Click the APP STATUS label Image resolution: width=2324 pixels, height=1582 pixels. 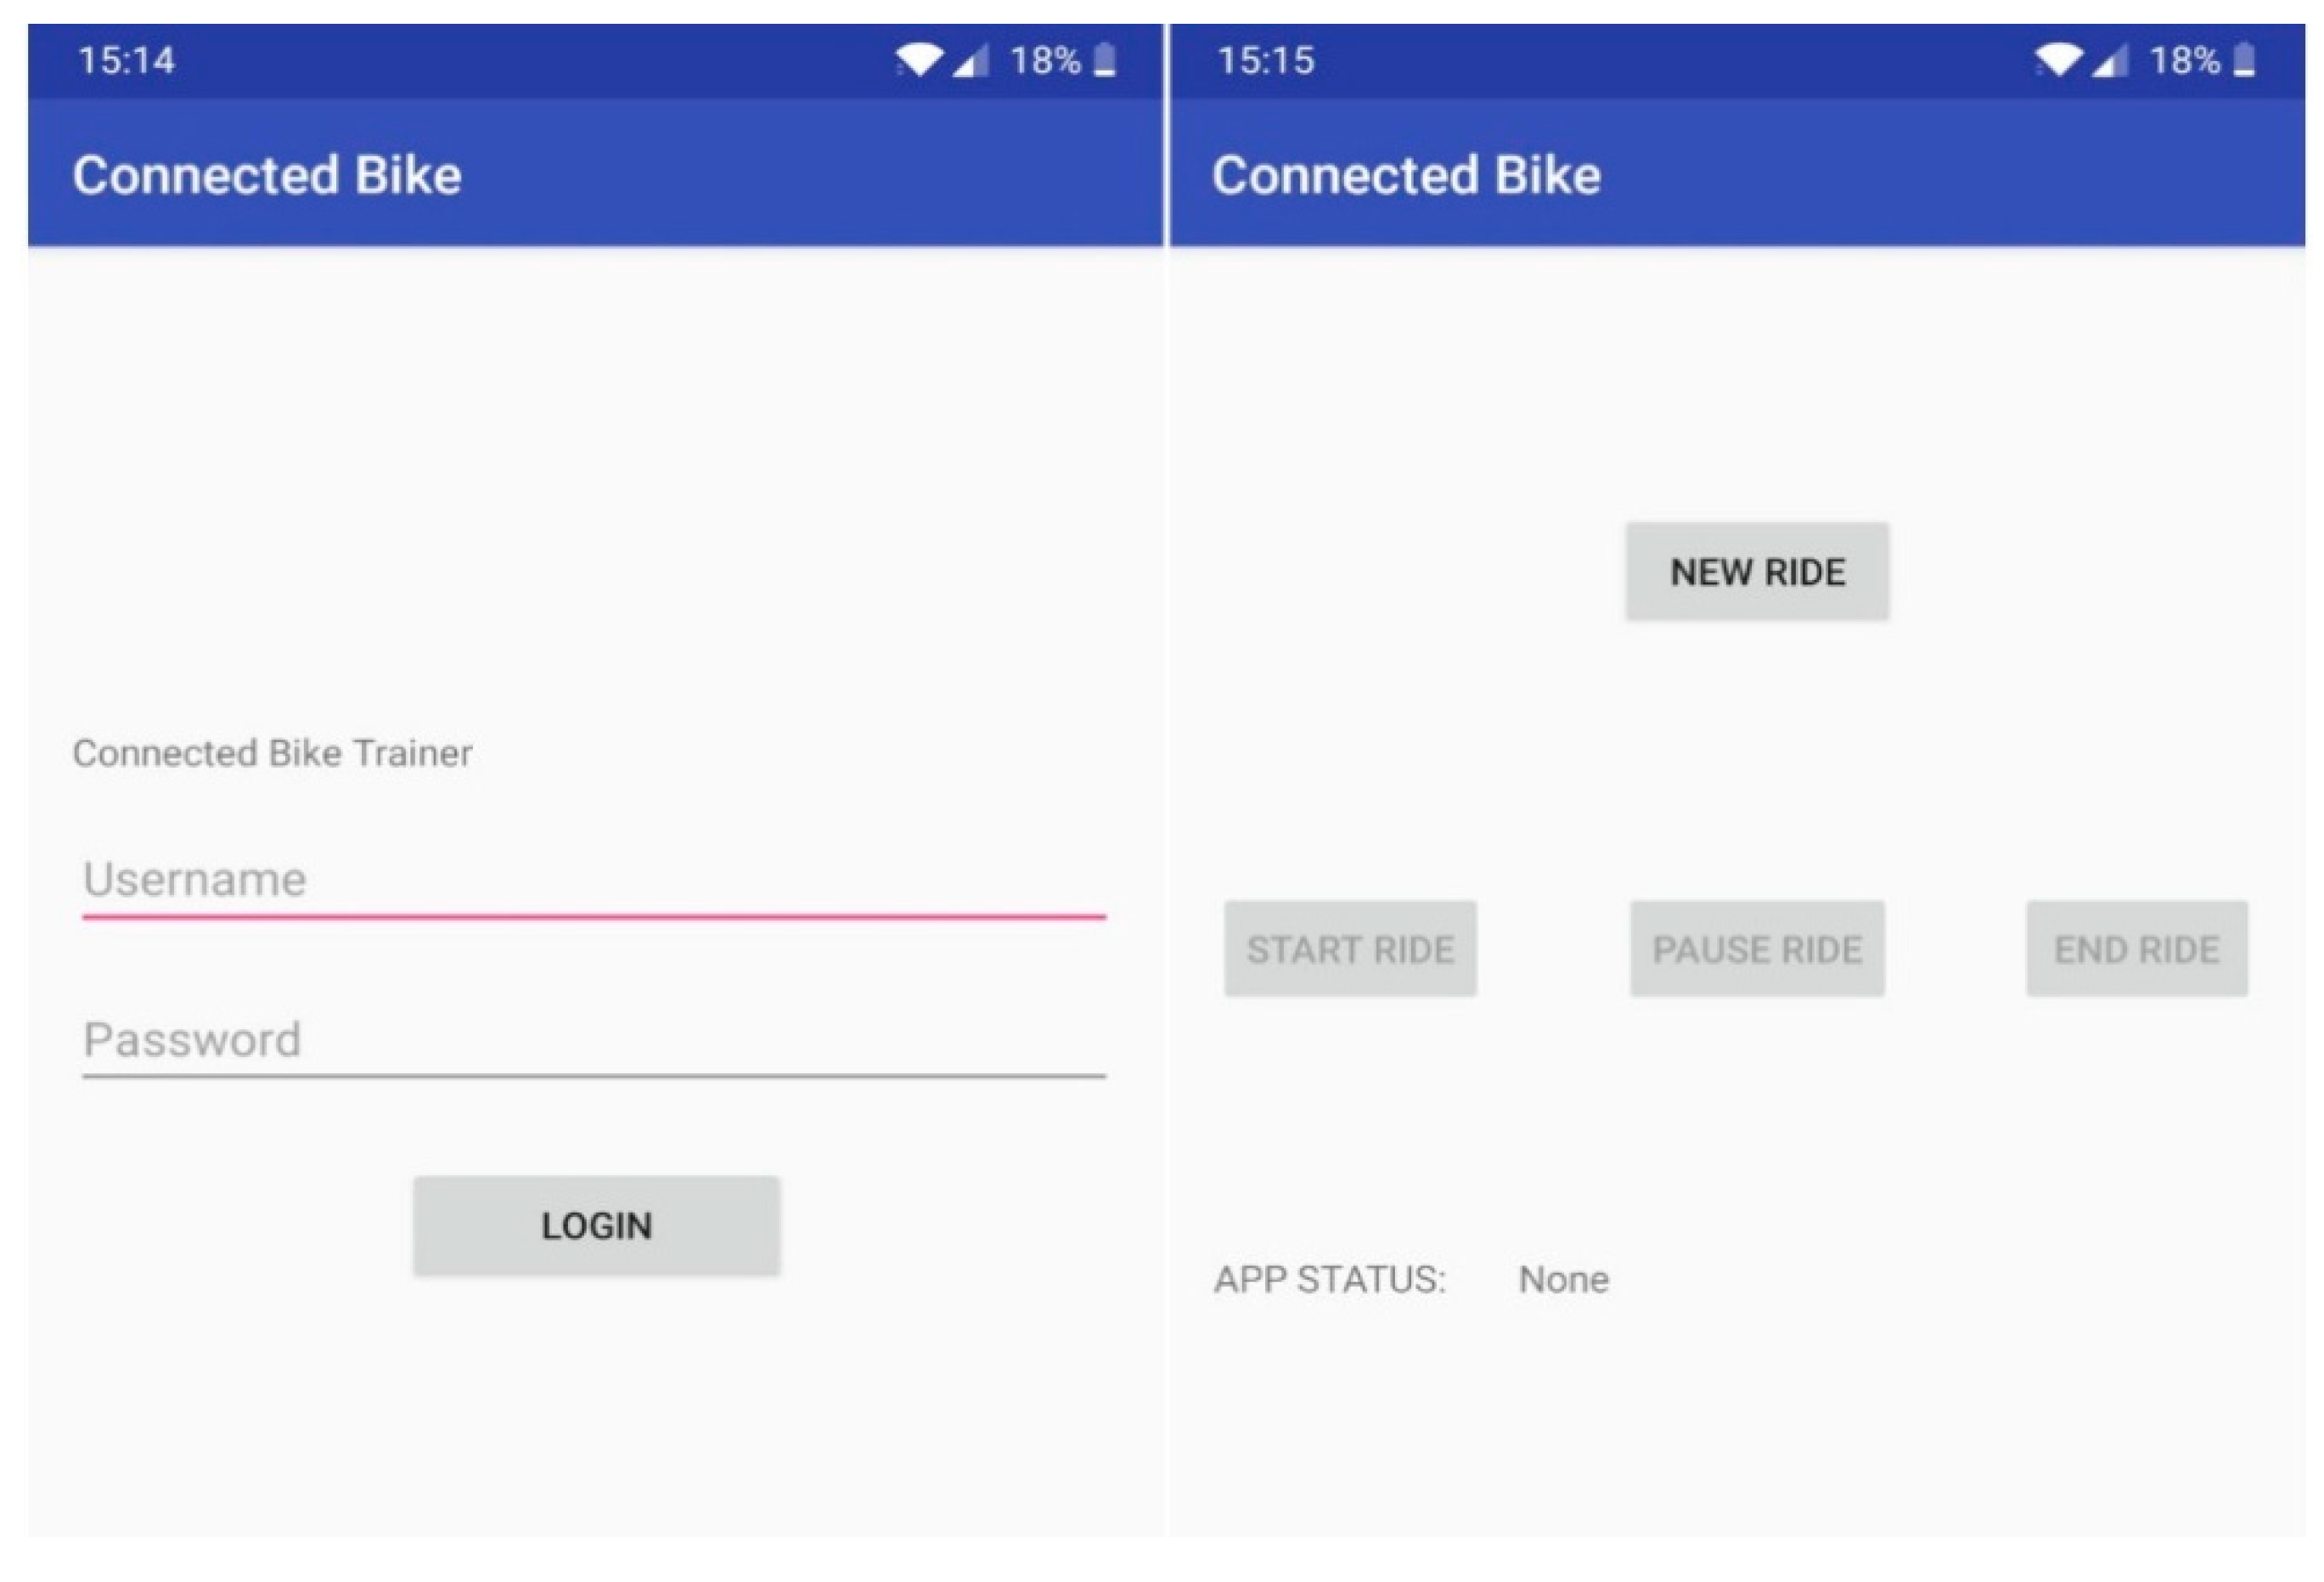1329,1280
